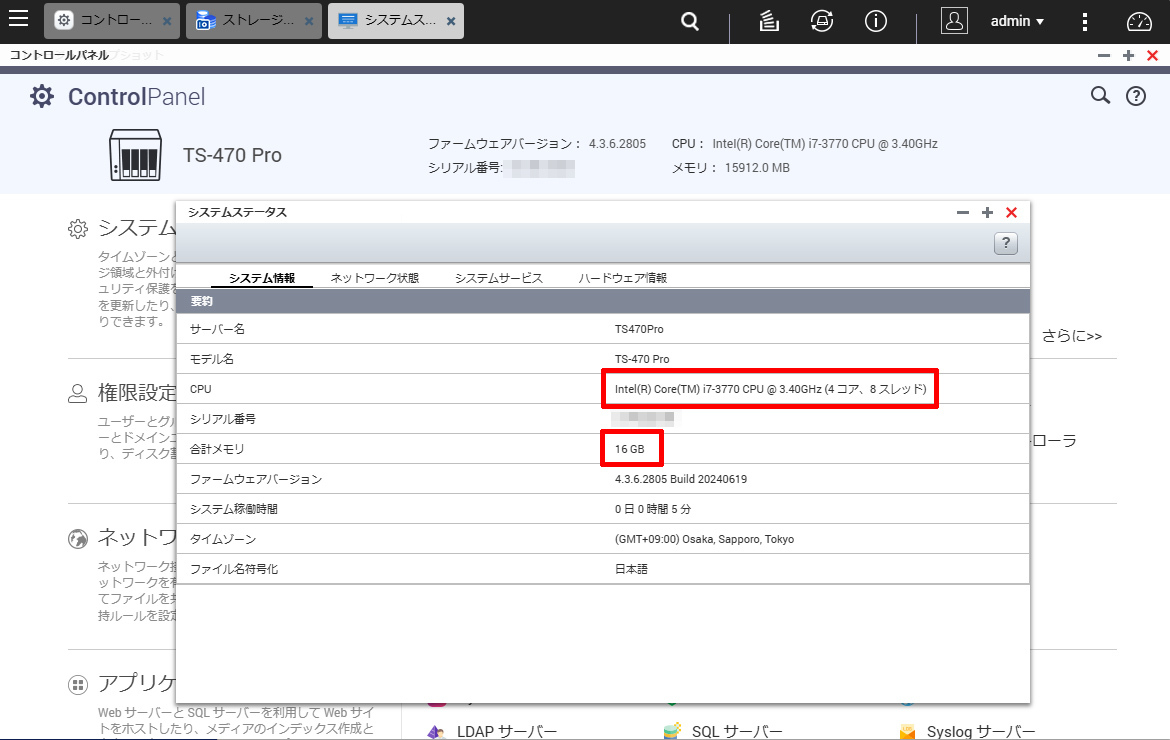
Task: Click the TS-470 Pro NAS device icon
Action: [x=135, y=155]
